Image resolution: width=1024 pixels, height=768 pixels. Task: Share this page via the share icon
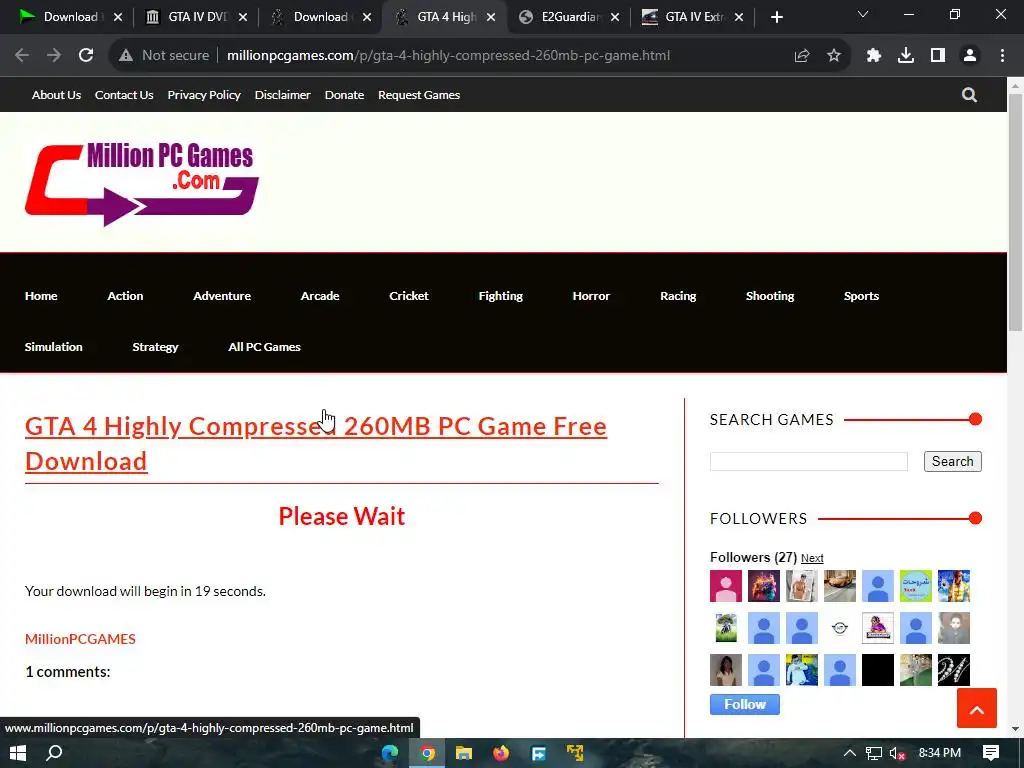tap(802, 56)
